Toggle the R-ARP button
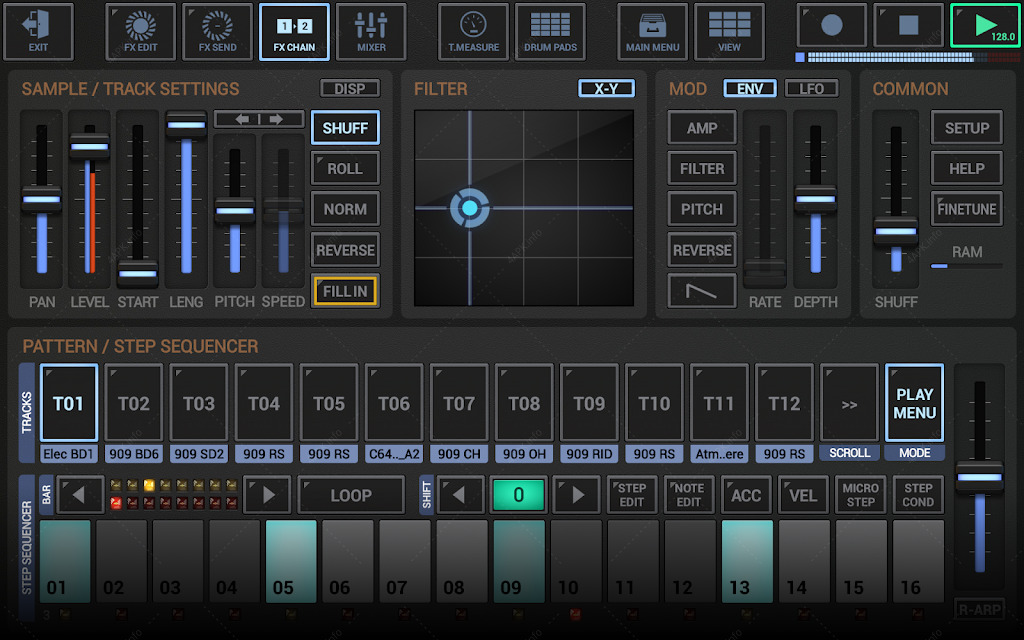Screen dimensions: 1024x640 [x=979, y=610]
